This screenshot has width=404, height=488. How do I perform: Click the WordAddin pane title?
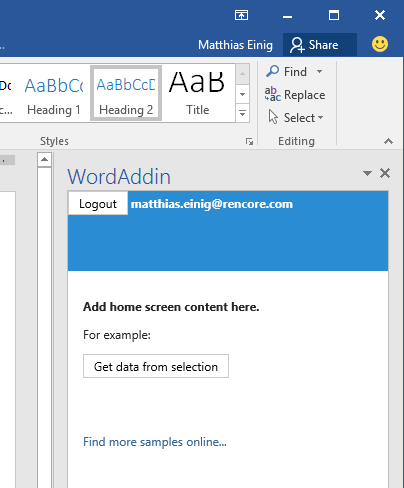[x=119, y=177]
